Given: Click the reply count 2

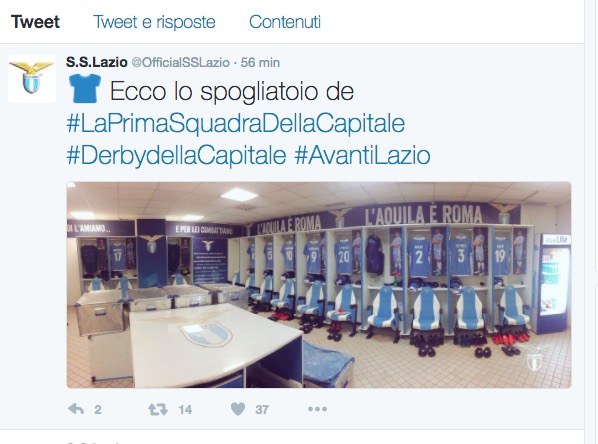Looking at the screenshot, I should click(x=98, y=410).
